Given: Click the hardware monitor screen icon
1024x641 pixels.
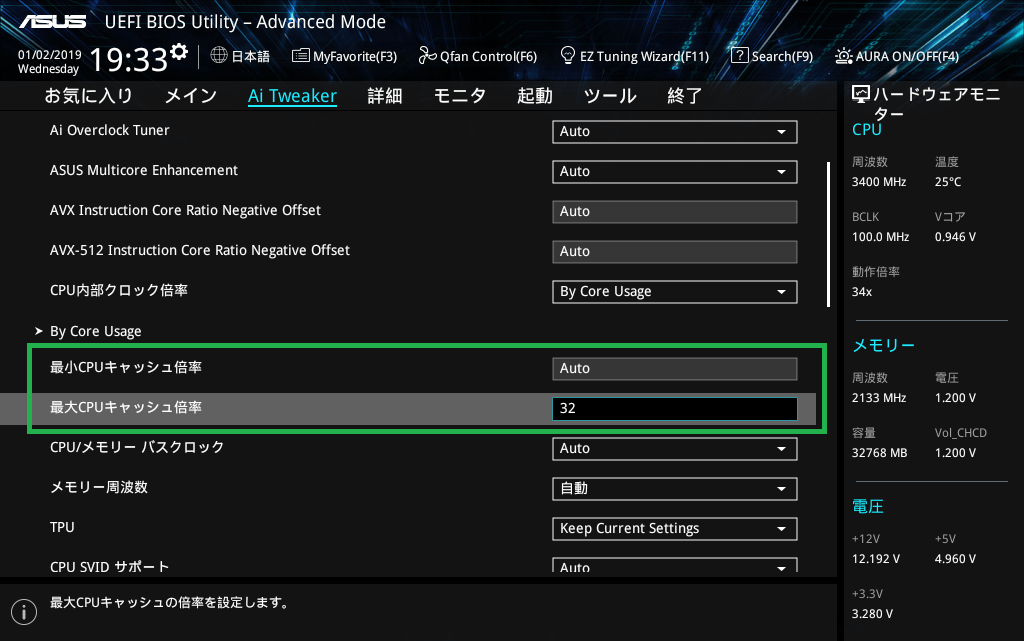Looking at the screenshot, I should point(861,95).
